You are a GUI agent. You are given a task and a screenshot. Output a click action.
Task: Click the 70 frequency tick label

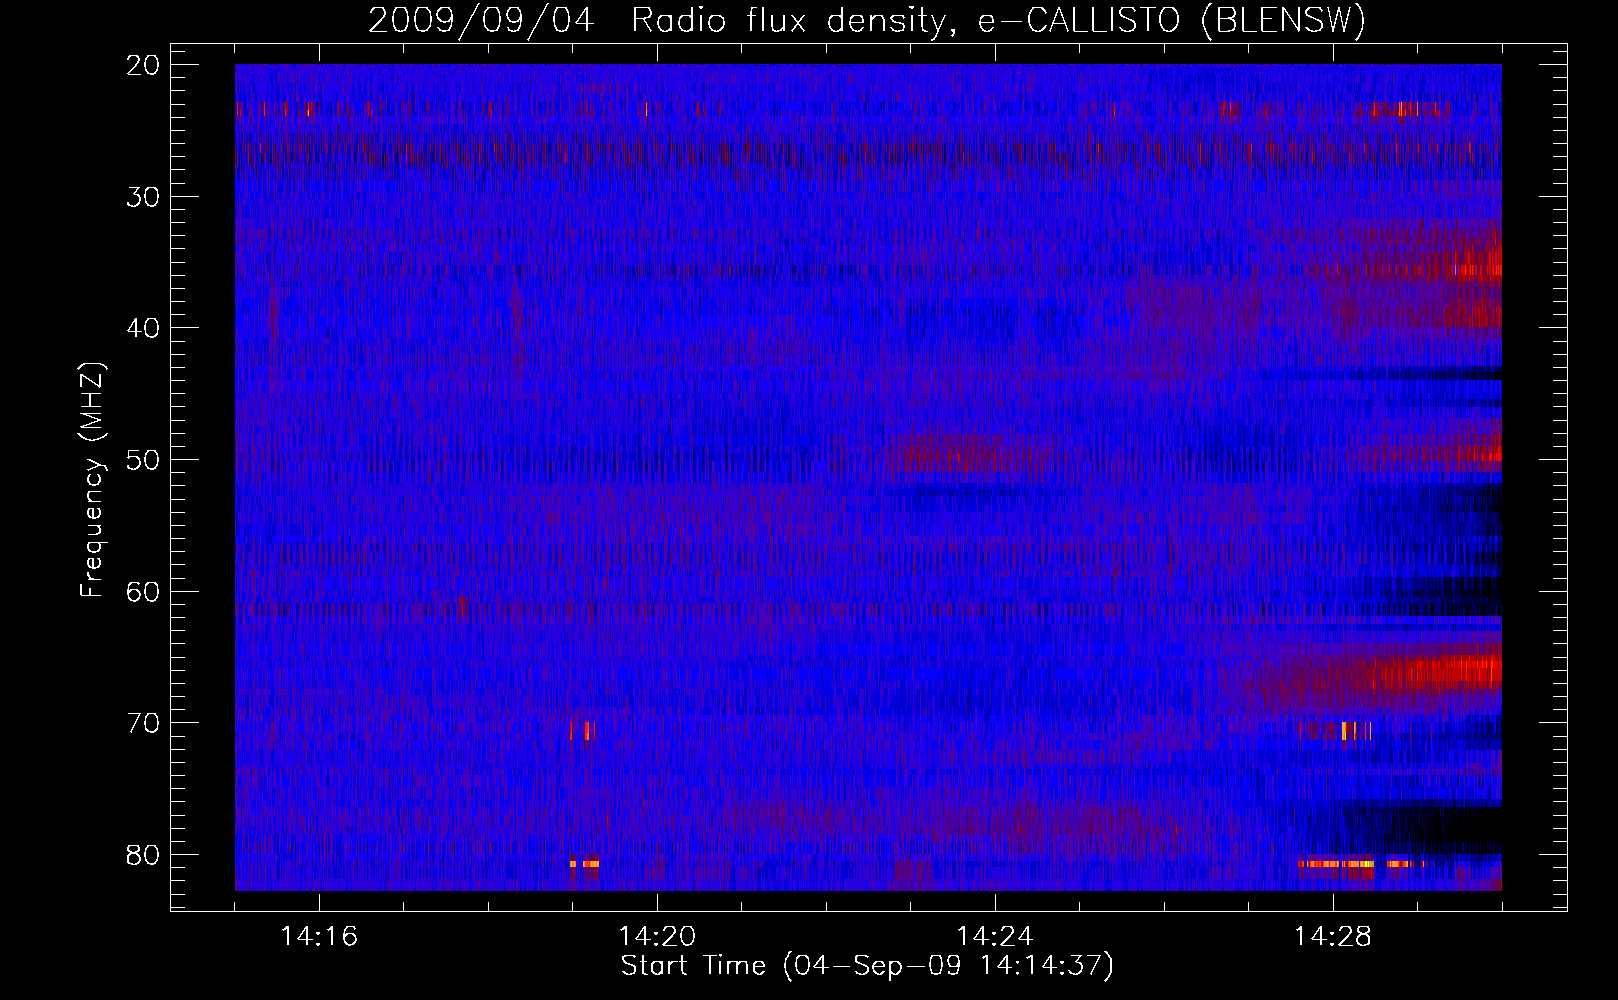coord(143,723)
